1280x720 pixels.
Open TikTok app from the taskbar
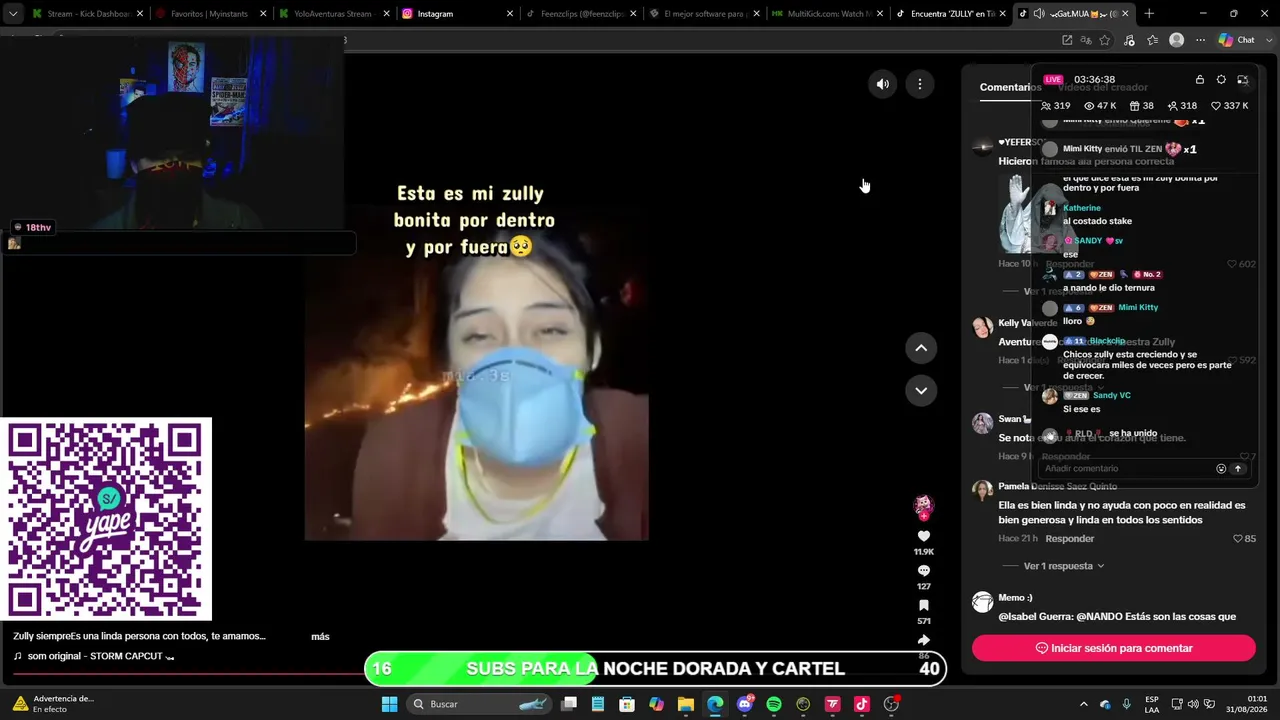[x=862, y=704]
